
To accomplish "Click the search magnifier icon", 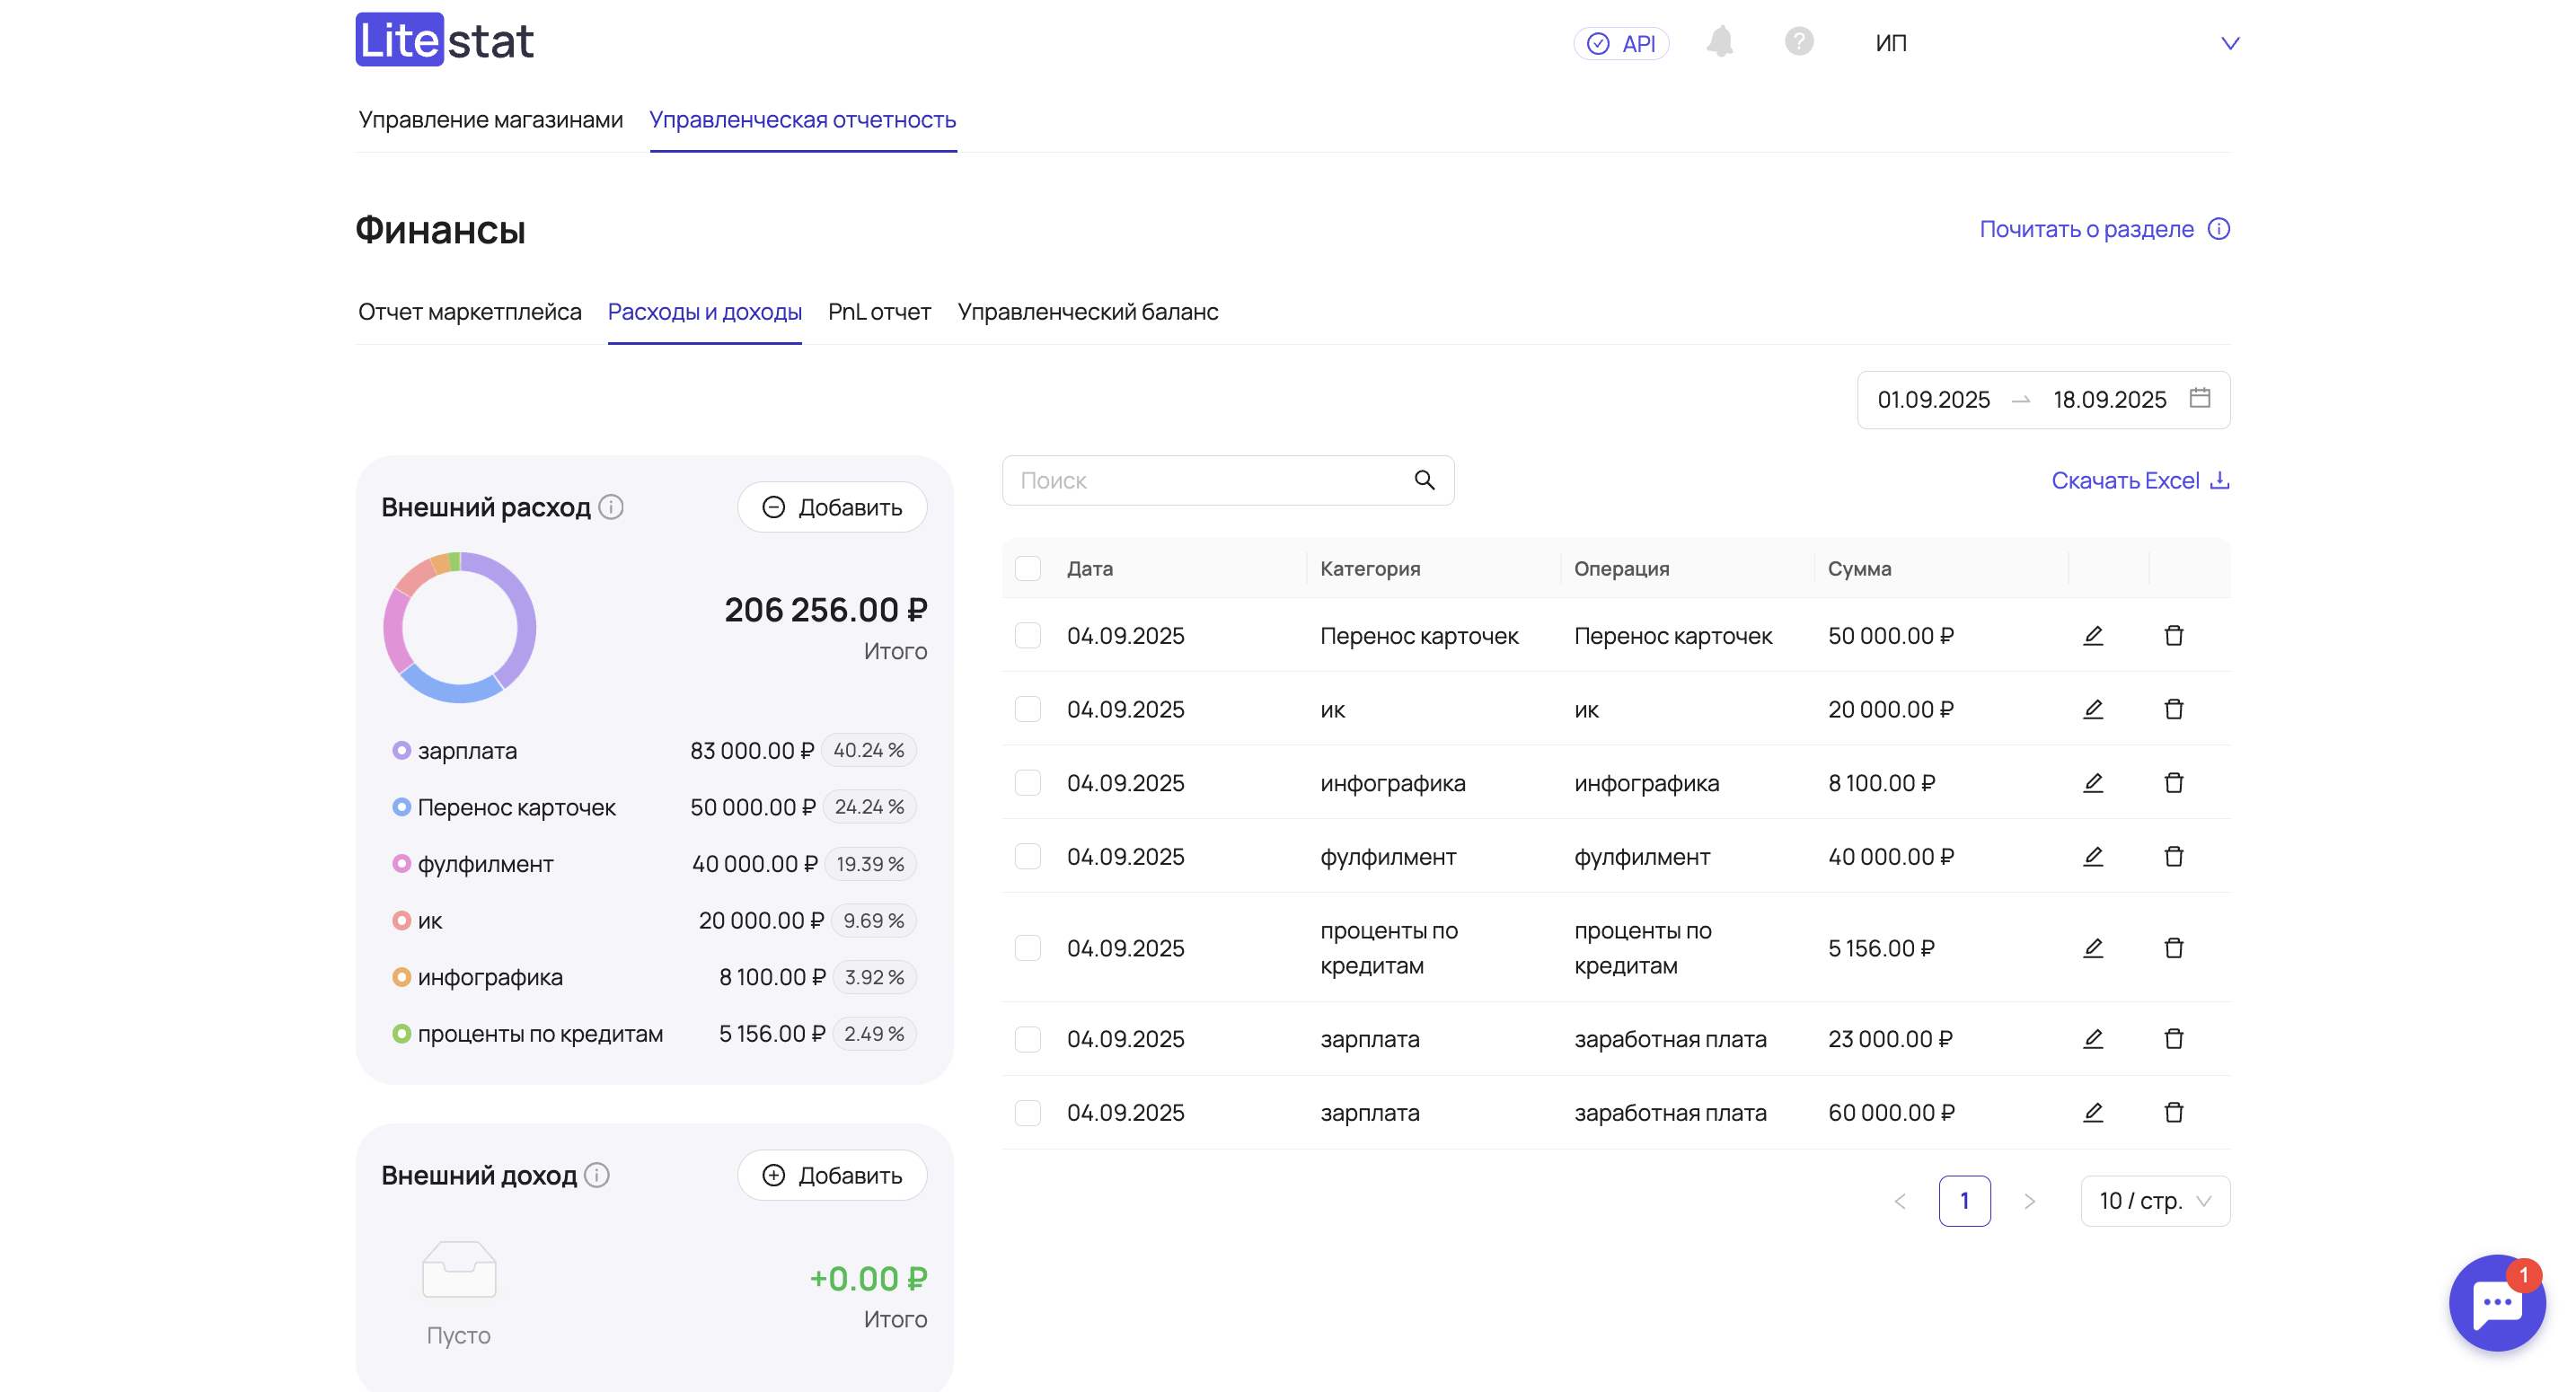I will 1424,481.
